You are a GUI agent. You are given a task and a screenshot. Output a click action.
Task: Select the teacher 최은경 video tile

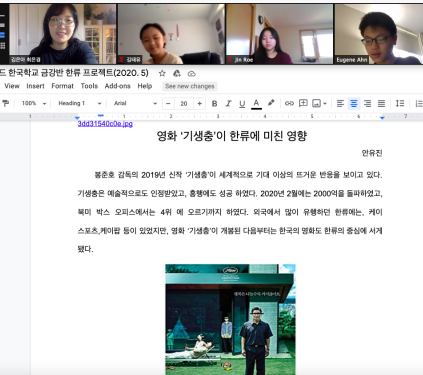pos(63,34)
